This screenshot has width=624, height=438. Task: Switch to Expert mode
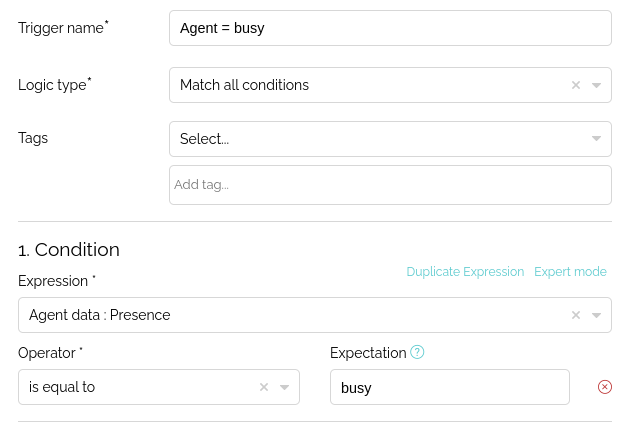point(570,272)
